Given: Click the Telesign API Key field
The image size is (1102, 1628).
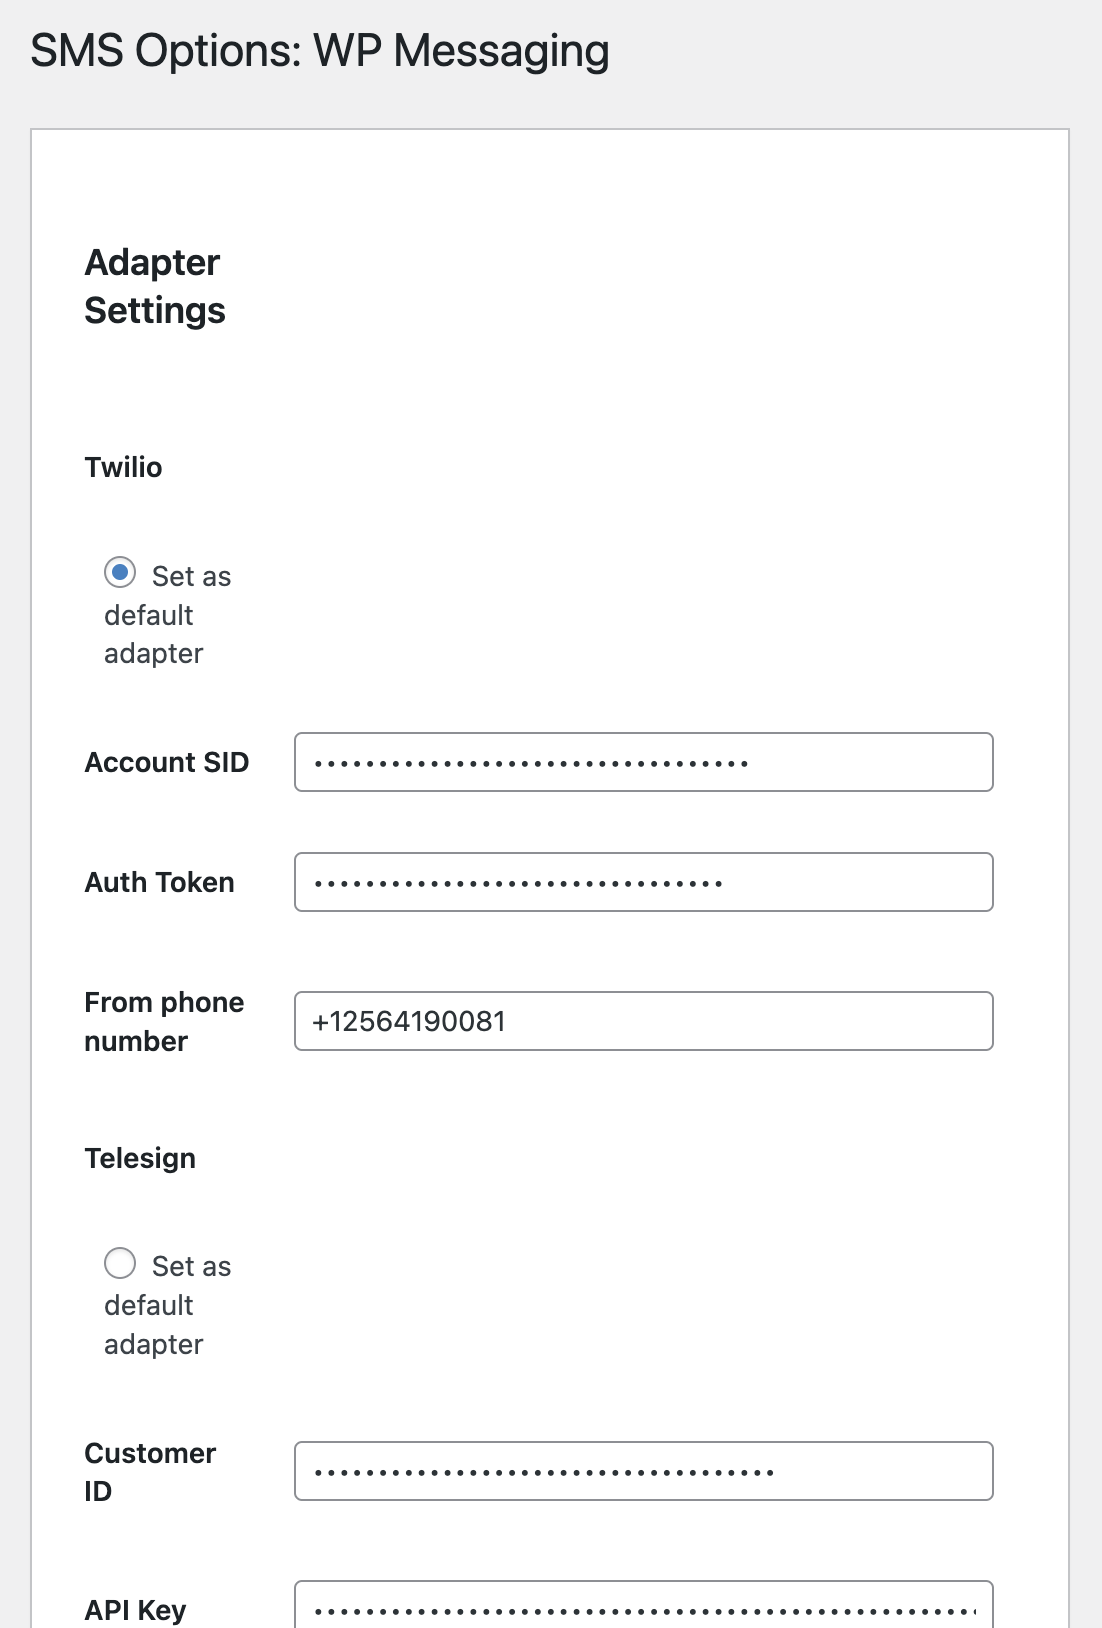Looking at the screenshot, I should (644, 1604).
